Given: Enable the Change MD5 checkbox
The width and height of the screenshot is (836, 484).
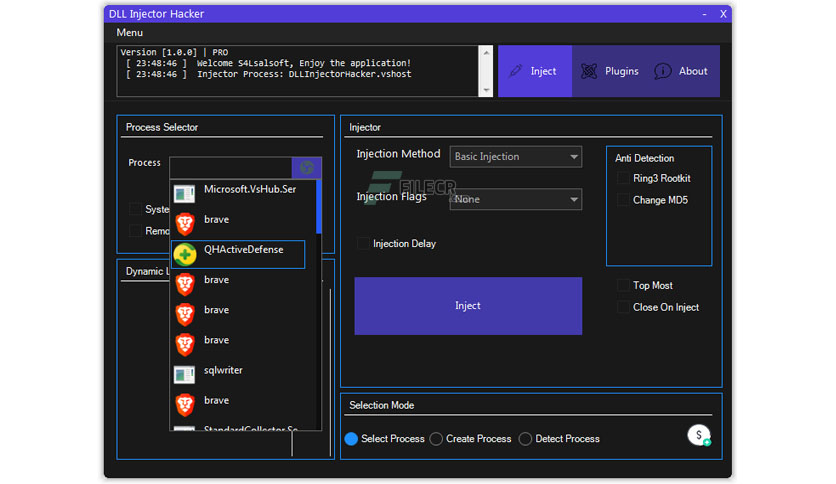Looking at the screenshot, I should 623,200.
